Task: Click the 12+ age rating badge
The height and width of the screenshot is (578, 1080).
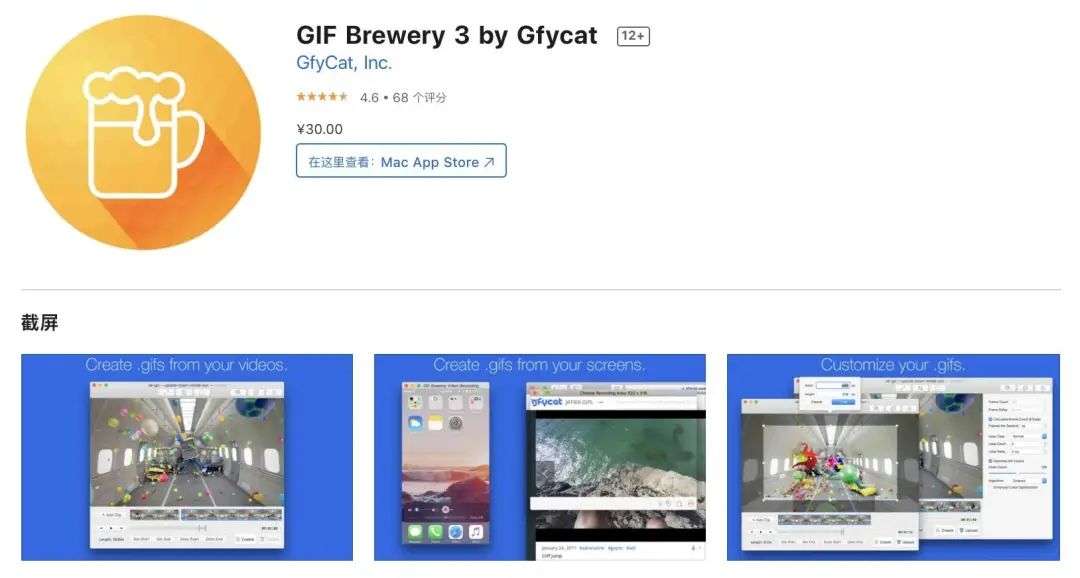Action: pyautogui.click(x=633, y=36)
